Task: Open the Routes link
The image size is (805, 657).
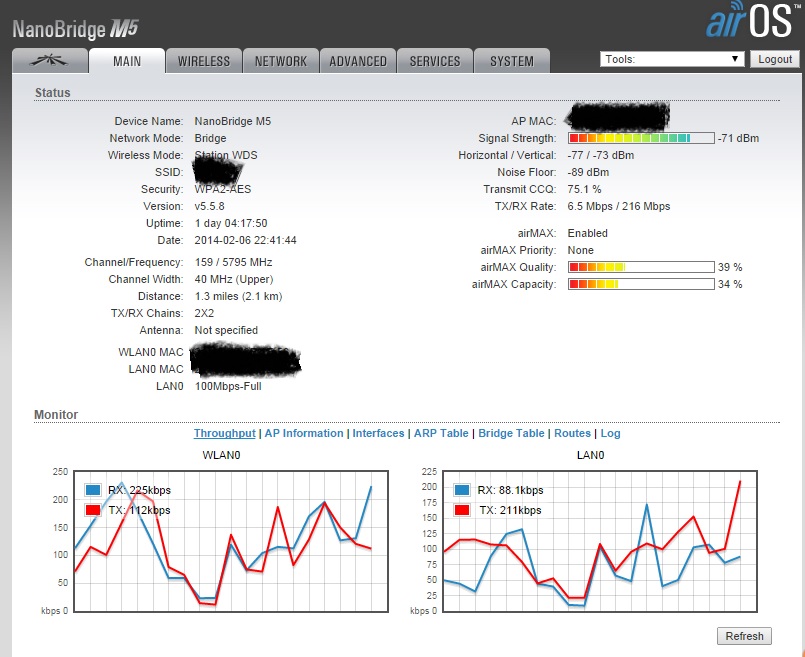Action: [572, 433]
